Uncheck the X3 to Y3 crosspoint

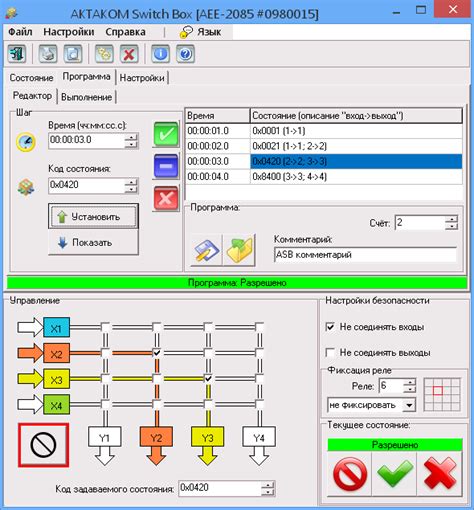(x=208, y=379)
